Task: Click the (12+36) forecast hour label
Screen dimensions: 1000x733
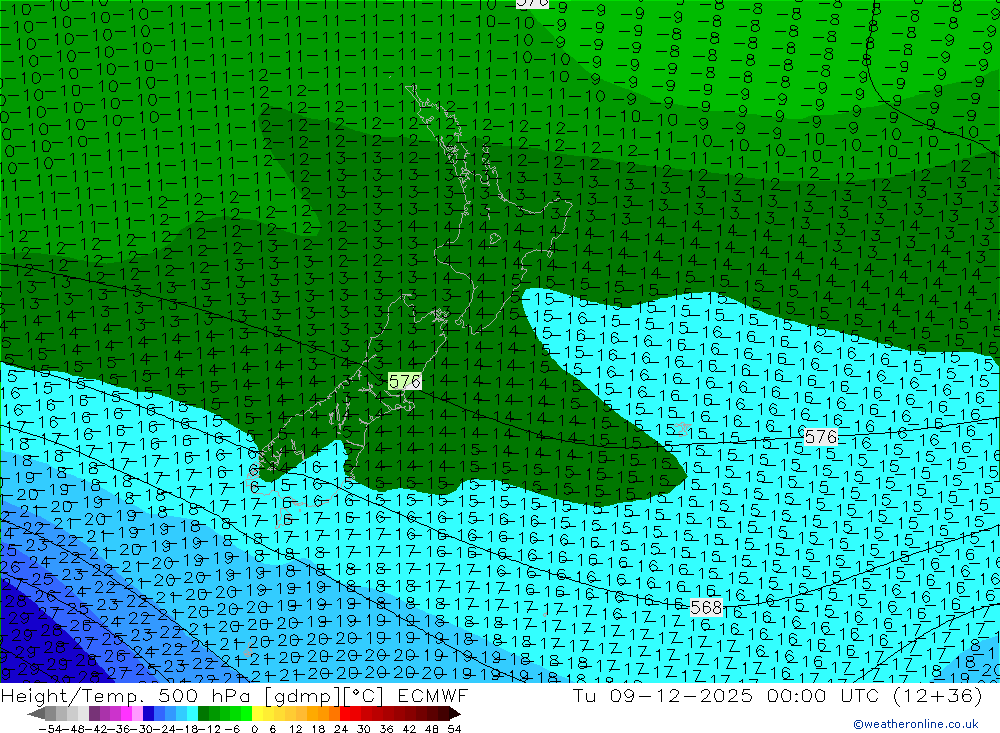Action: click(945, 696)
